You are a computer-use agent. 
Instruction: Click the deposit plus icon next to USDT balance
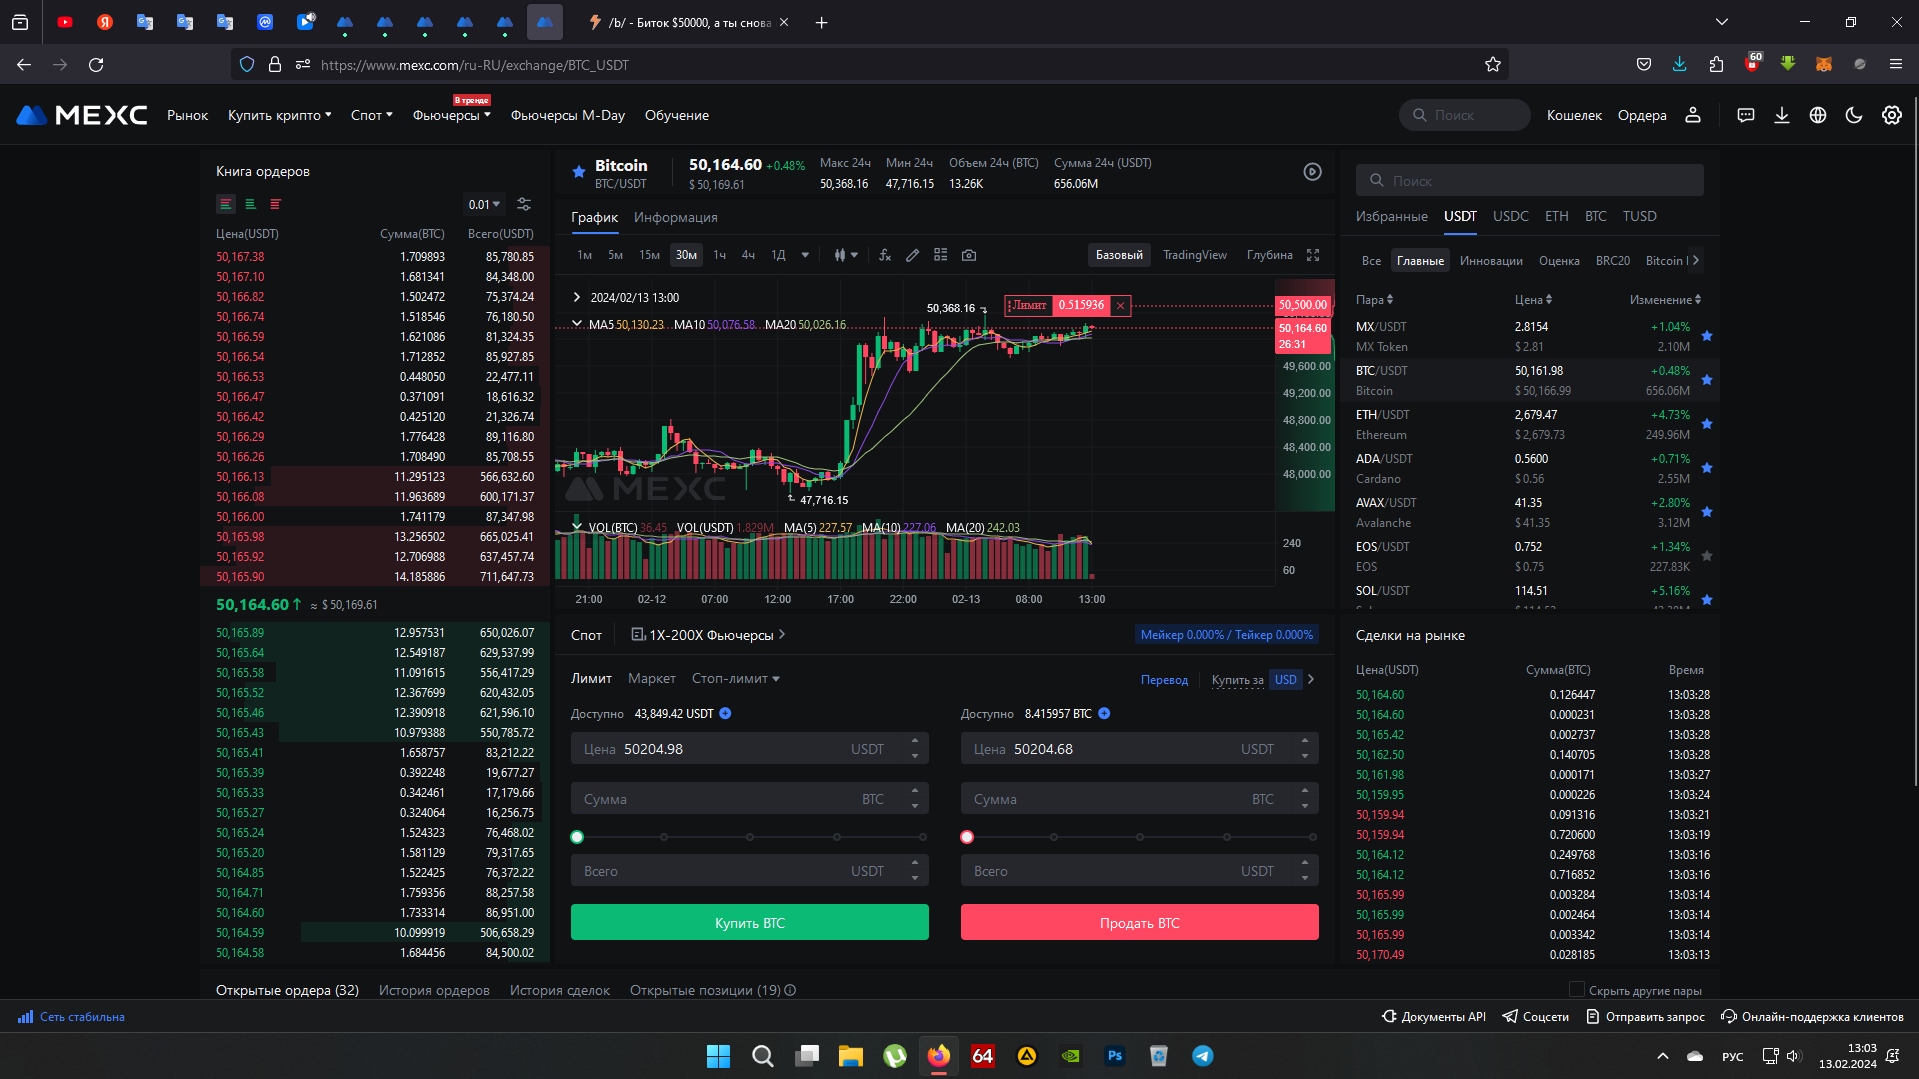pos(725,713)
